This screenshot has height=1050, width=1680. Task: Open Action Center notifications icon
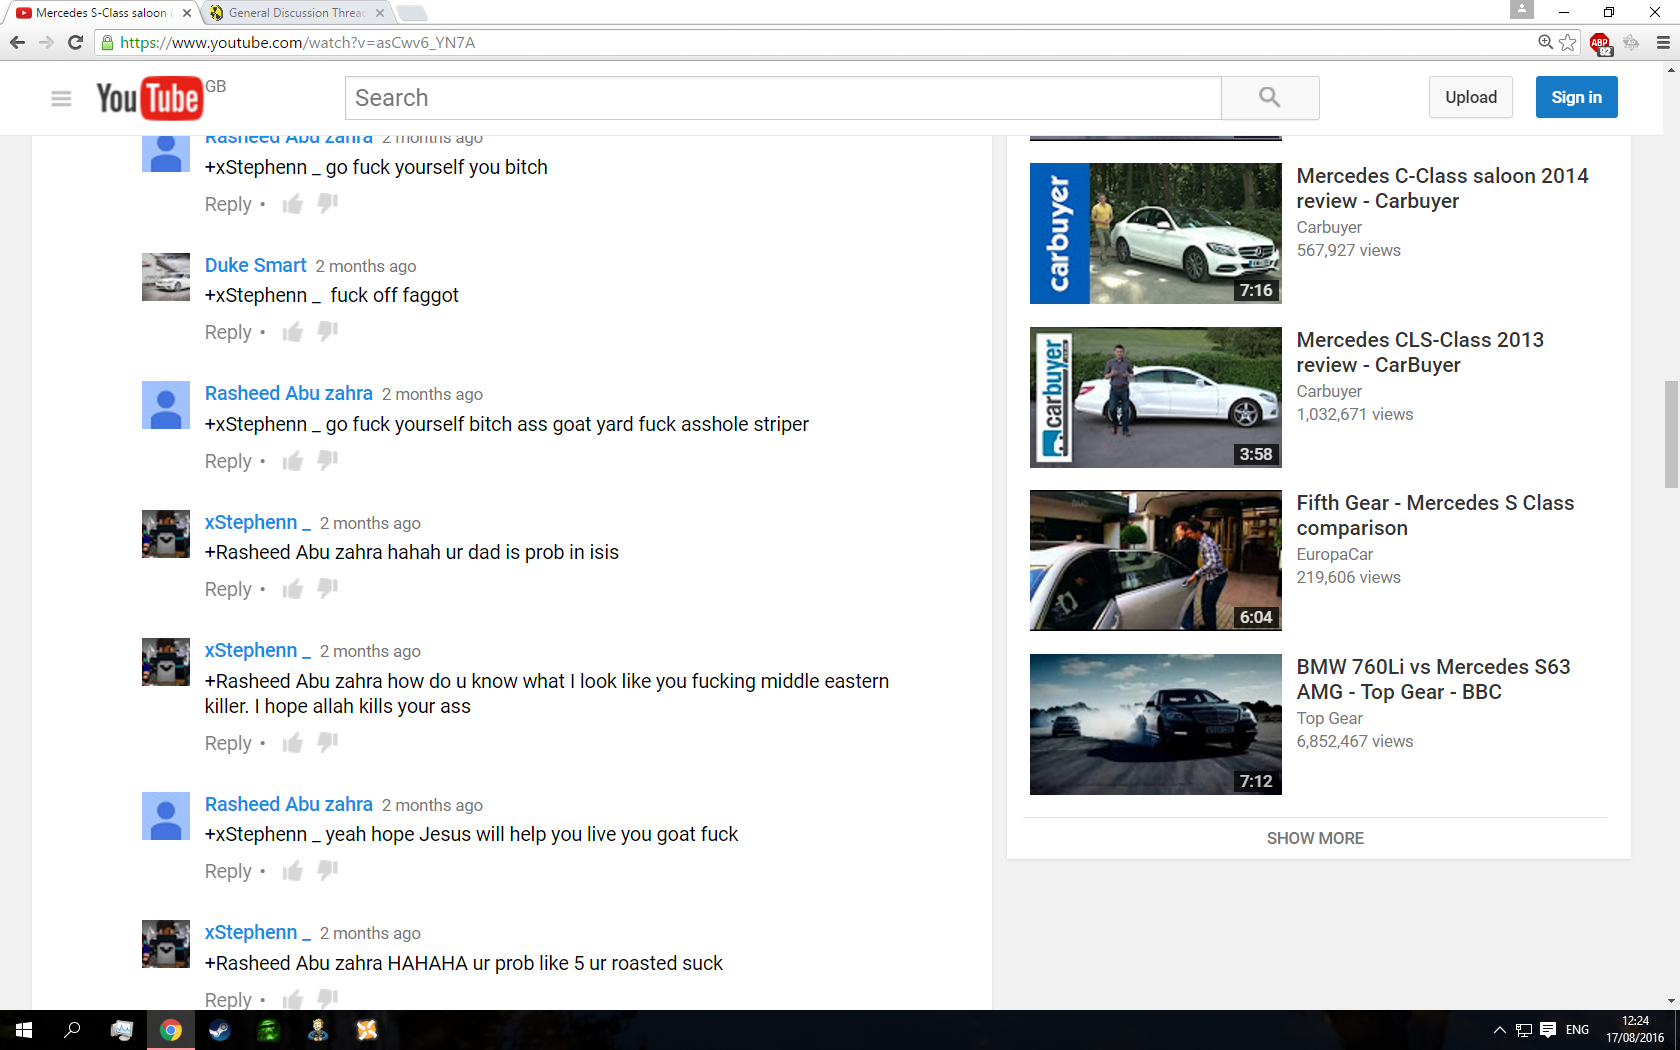tap(1548, 1030)
